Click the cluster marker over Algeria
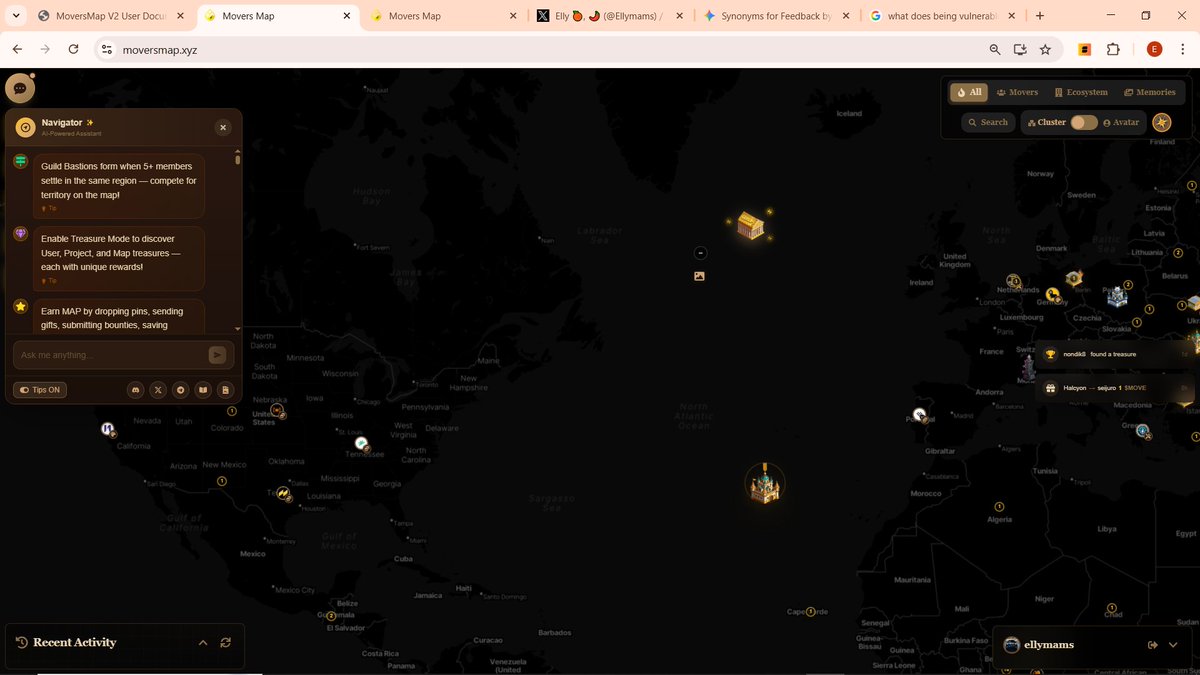 pyautogui.click(x=999, y=506)
